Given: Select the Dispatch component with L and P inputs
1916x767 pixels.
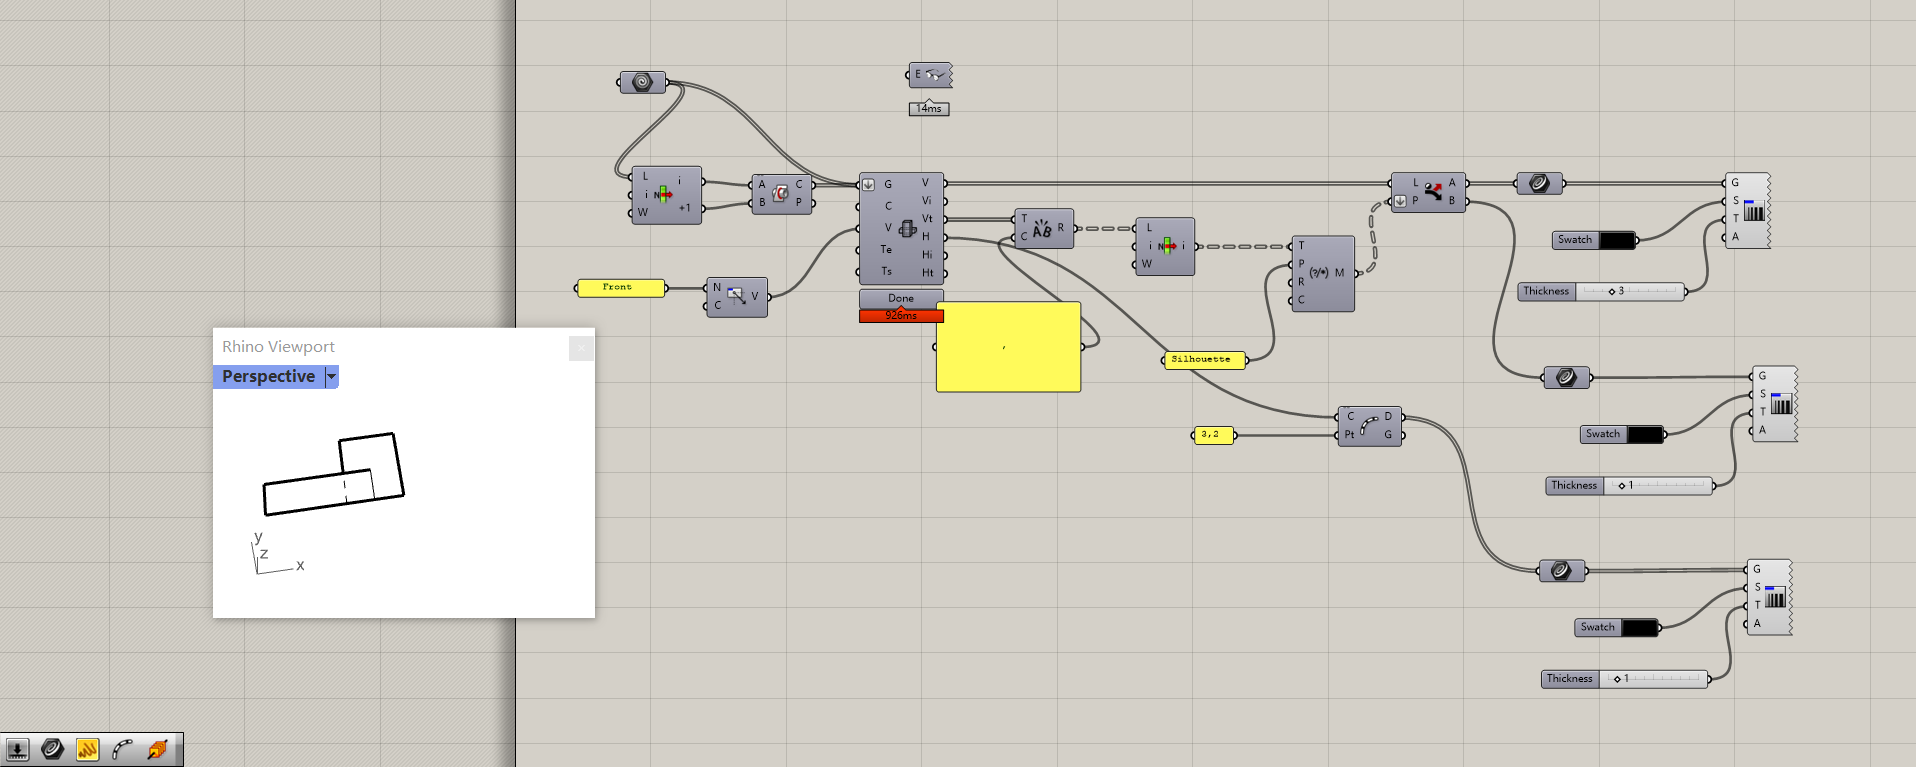Looking at the screenshot, I should 1429,192.
